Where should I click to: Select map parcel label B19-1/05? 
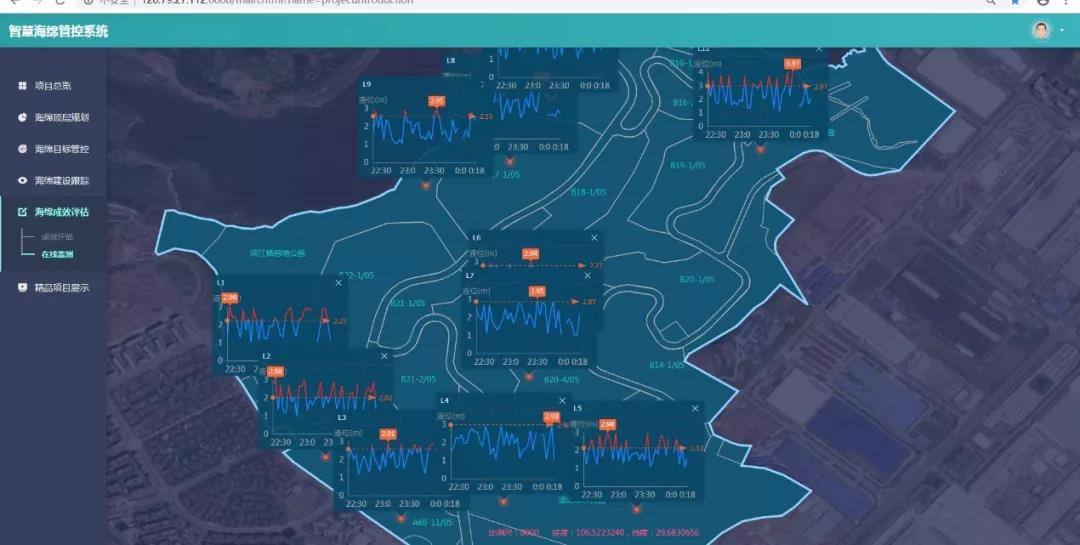[687, 165]
